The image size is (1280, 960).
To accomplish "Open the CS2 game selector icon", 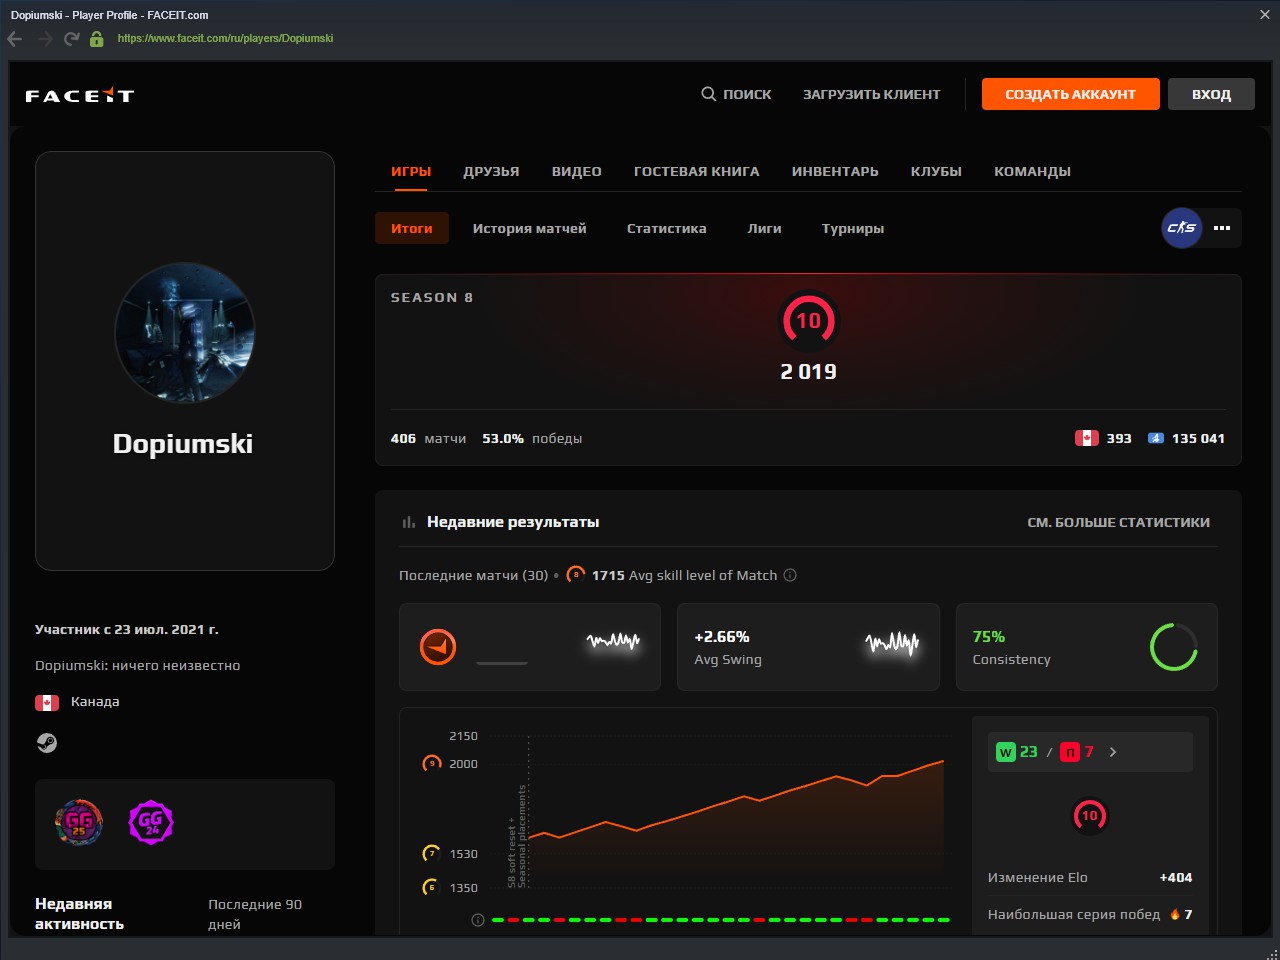I will click(1181, 228).
